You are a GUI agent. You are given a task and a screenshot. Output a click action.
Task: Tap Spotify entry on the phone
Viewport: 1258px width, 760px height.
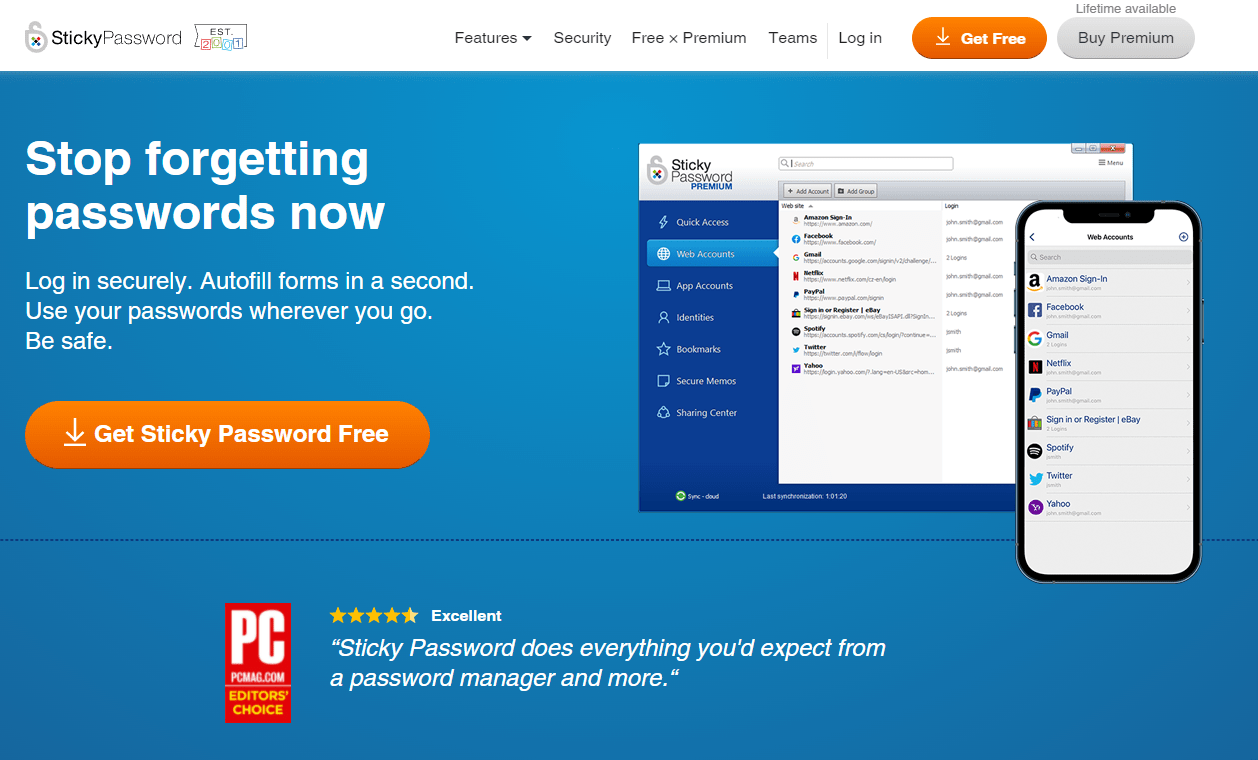pos(1109,451)
